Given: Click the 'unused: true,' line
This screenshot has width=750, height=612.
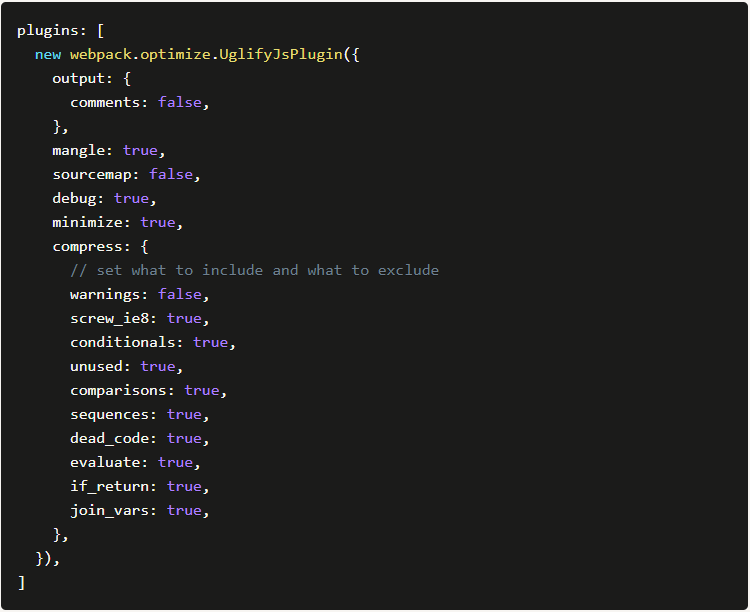Looking at the screenshot, I should 127,367.
